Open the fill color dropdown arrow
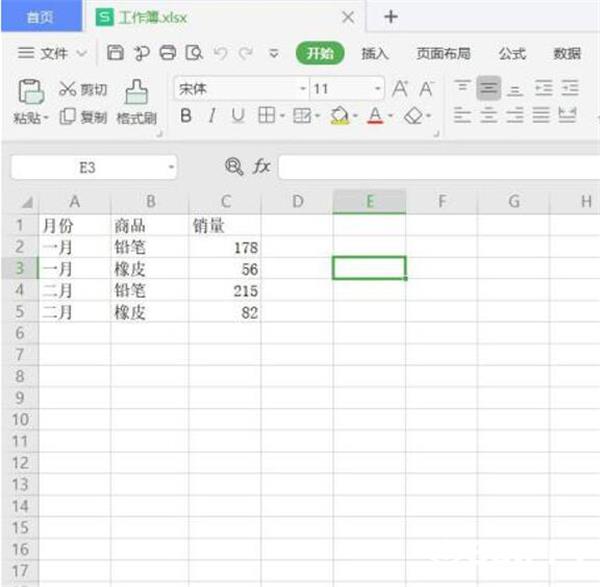Viewport: 600px width, 587px height. (x=355, y=115)
